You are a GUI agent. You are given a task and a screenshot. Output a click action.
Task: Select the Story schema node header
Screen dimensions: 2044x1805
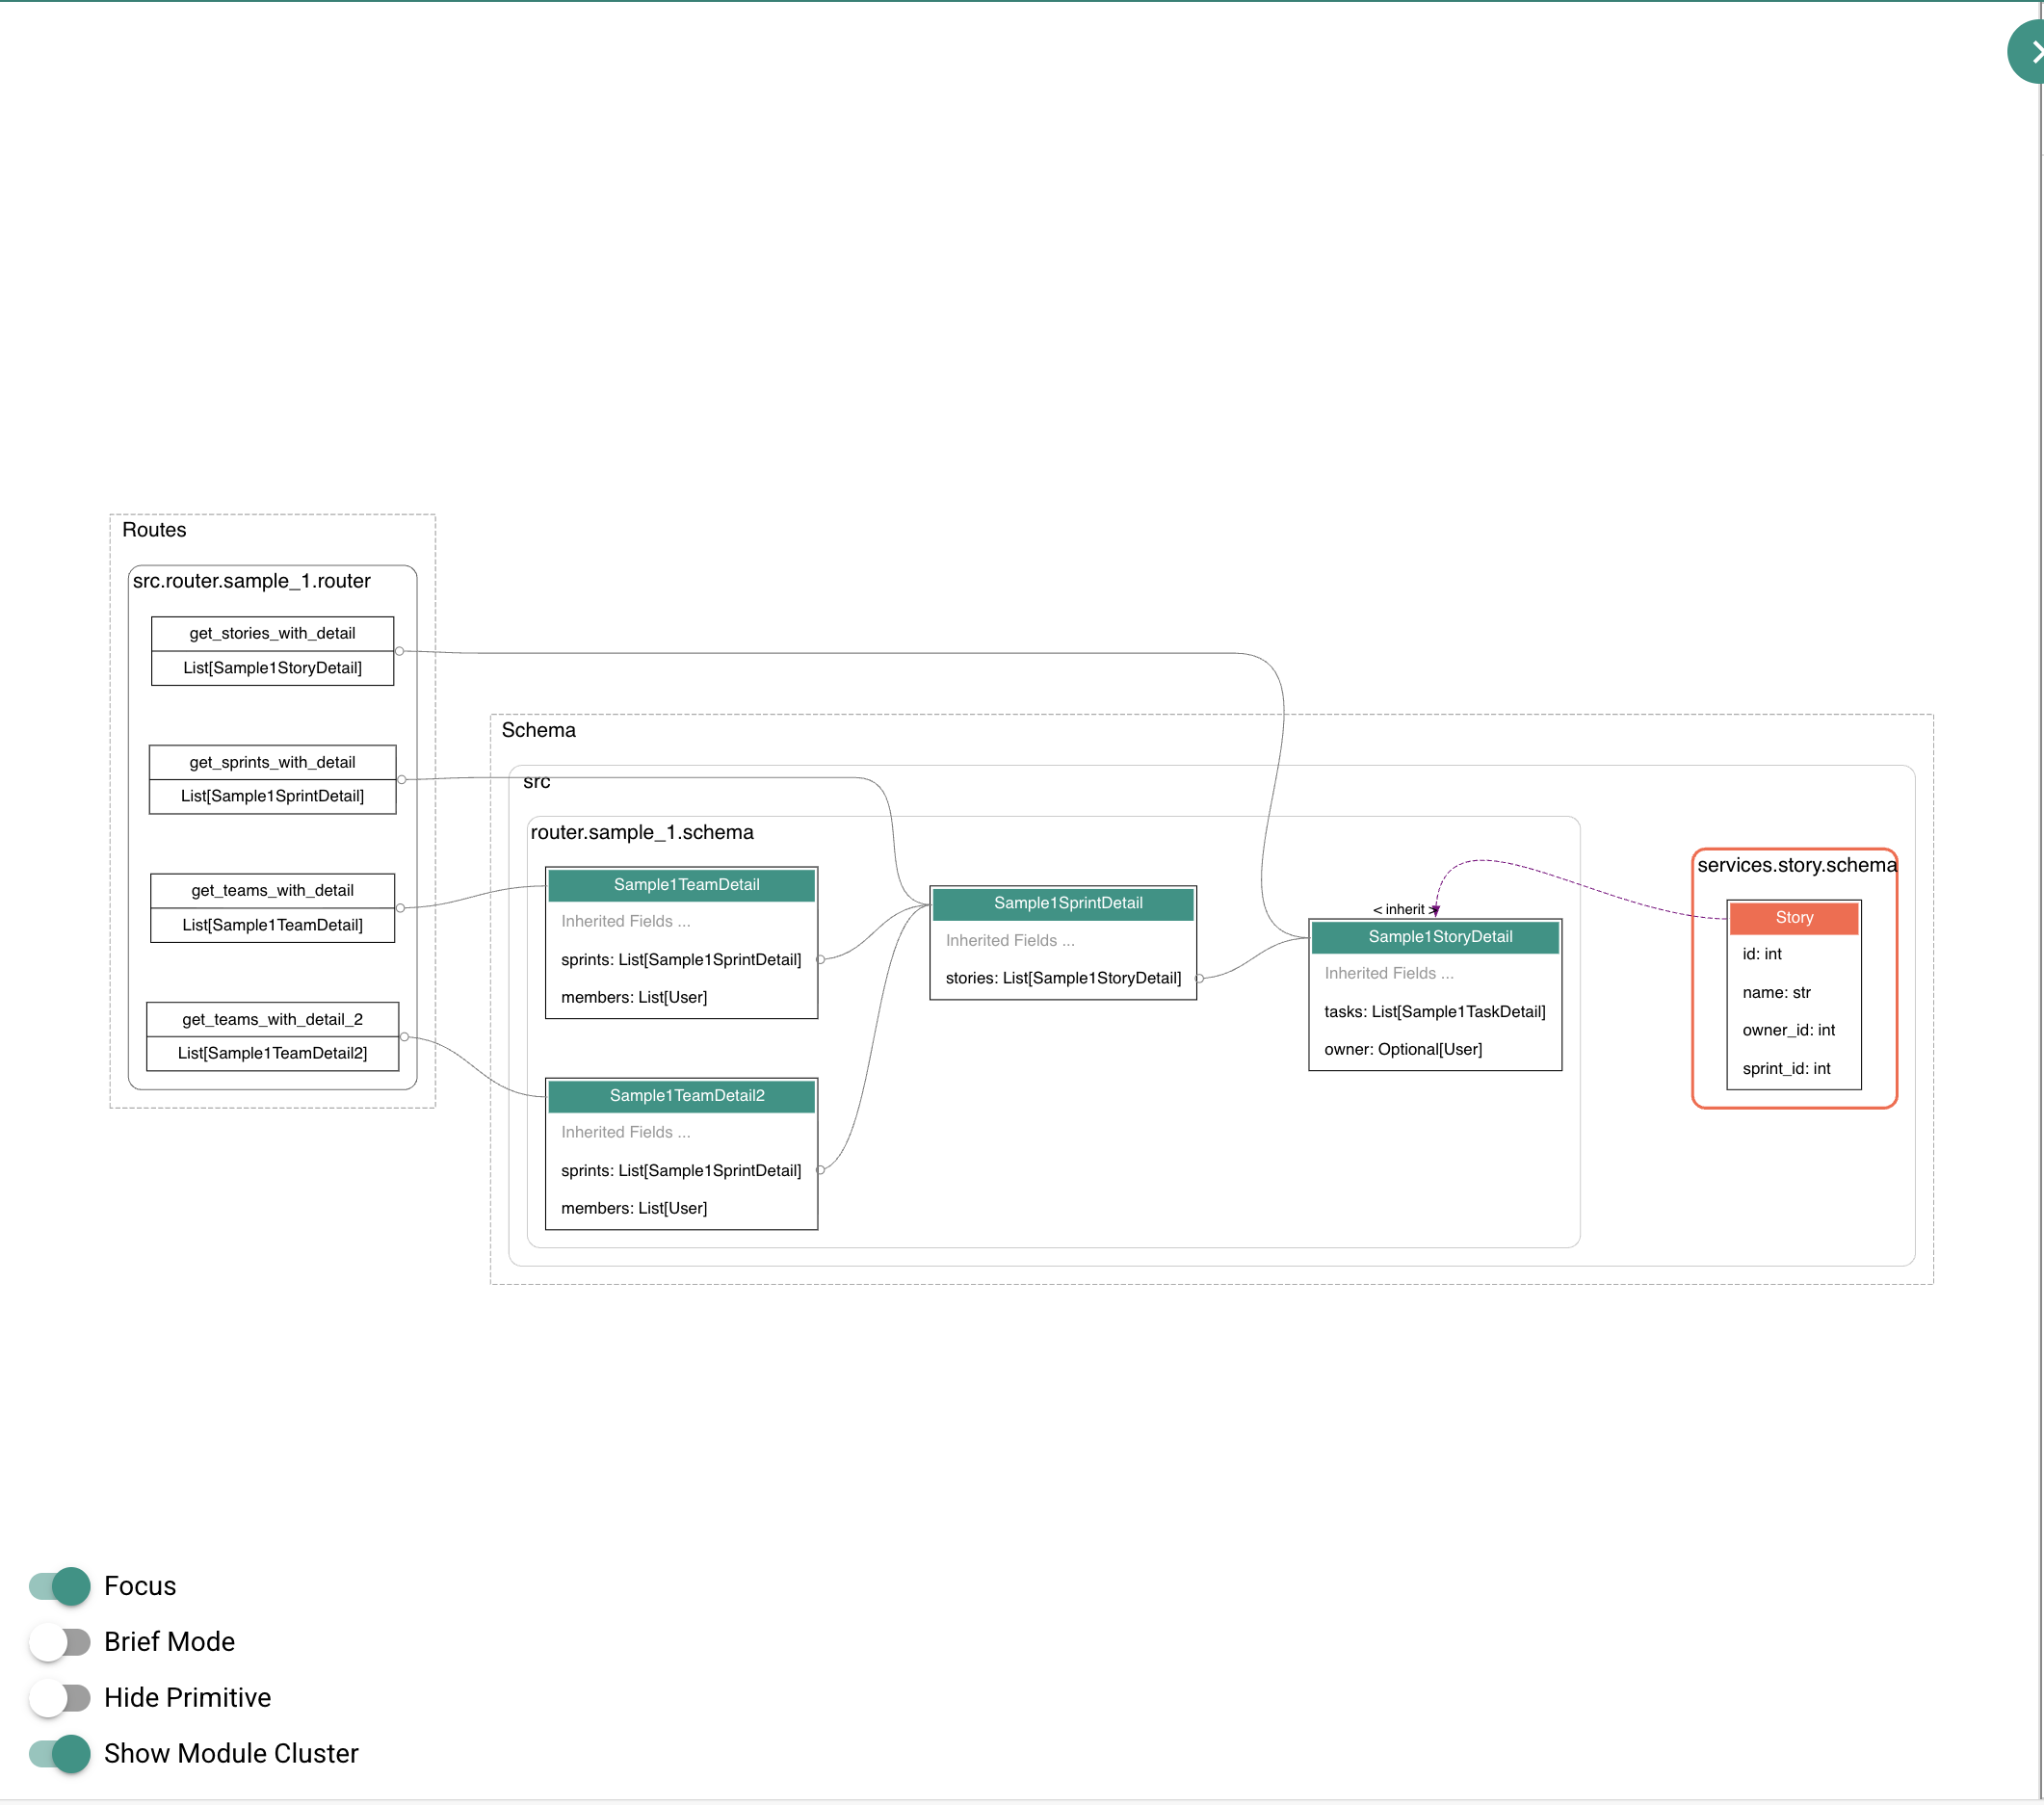click(x=1793, y=917)
